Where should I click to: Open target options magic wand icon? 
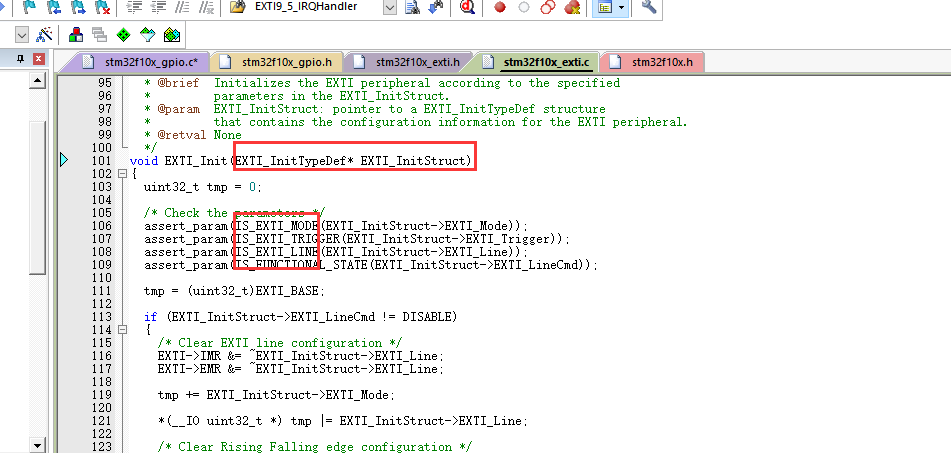tap(44, 34)
